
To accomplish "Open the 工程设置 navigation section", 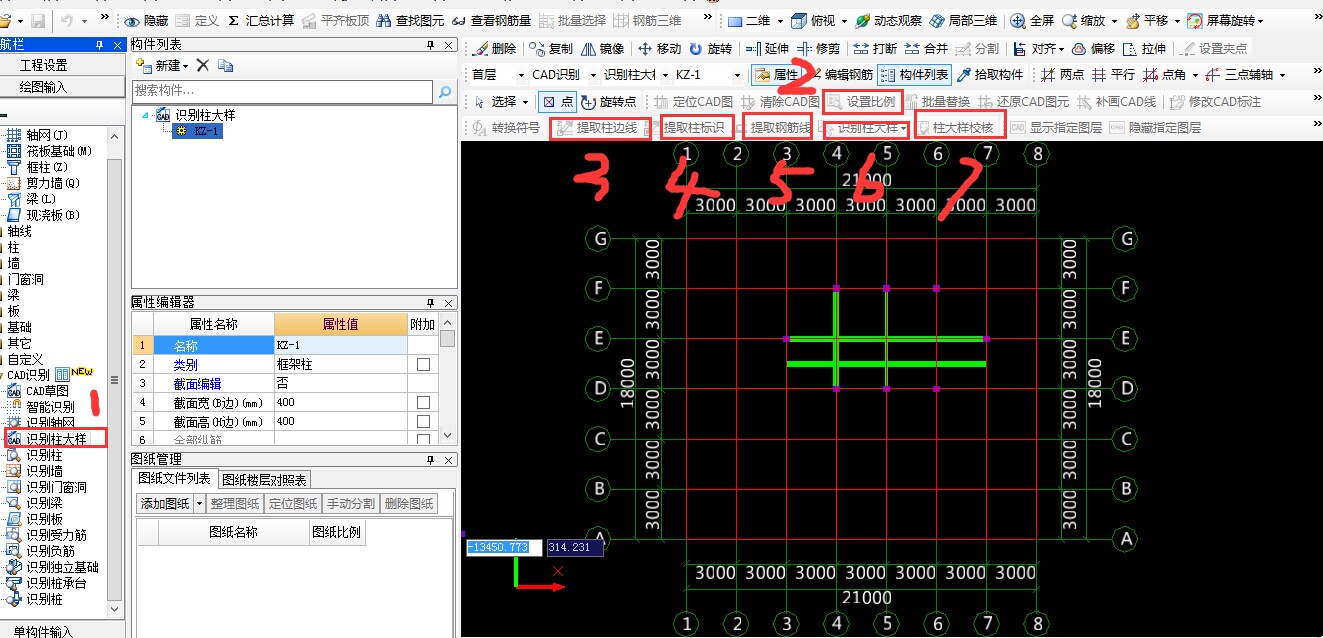I will click(44, 65).
